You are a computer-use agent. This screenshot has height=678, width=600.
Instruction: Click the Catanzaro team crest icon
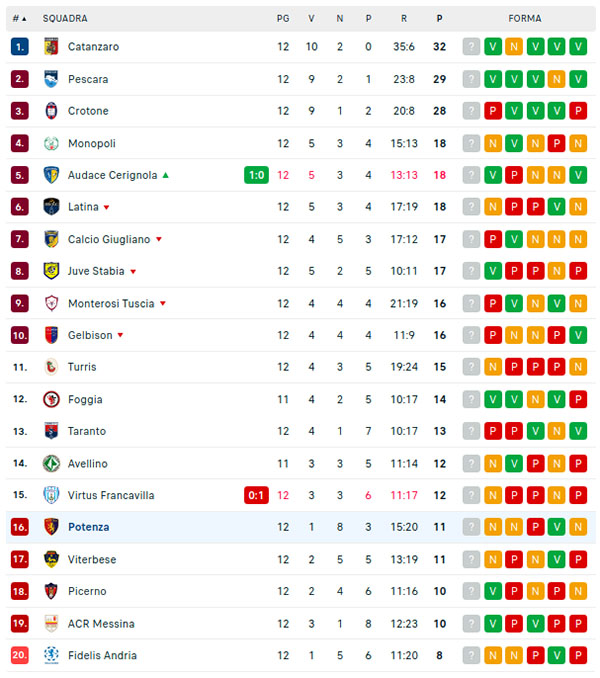[51, 47]
